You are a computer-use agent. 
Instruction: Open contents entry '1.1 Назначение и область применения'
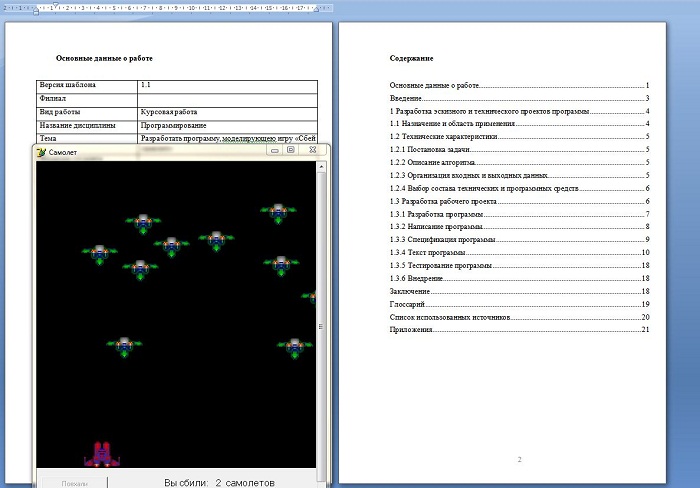tap(519, 124)
